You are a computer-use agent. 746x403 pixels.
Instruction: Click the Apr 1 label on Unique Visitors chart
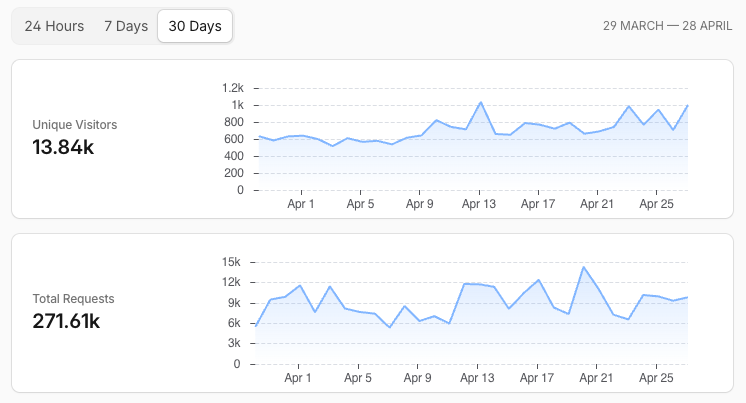(300, 204)
